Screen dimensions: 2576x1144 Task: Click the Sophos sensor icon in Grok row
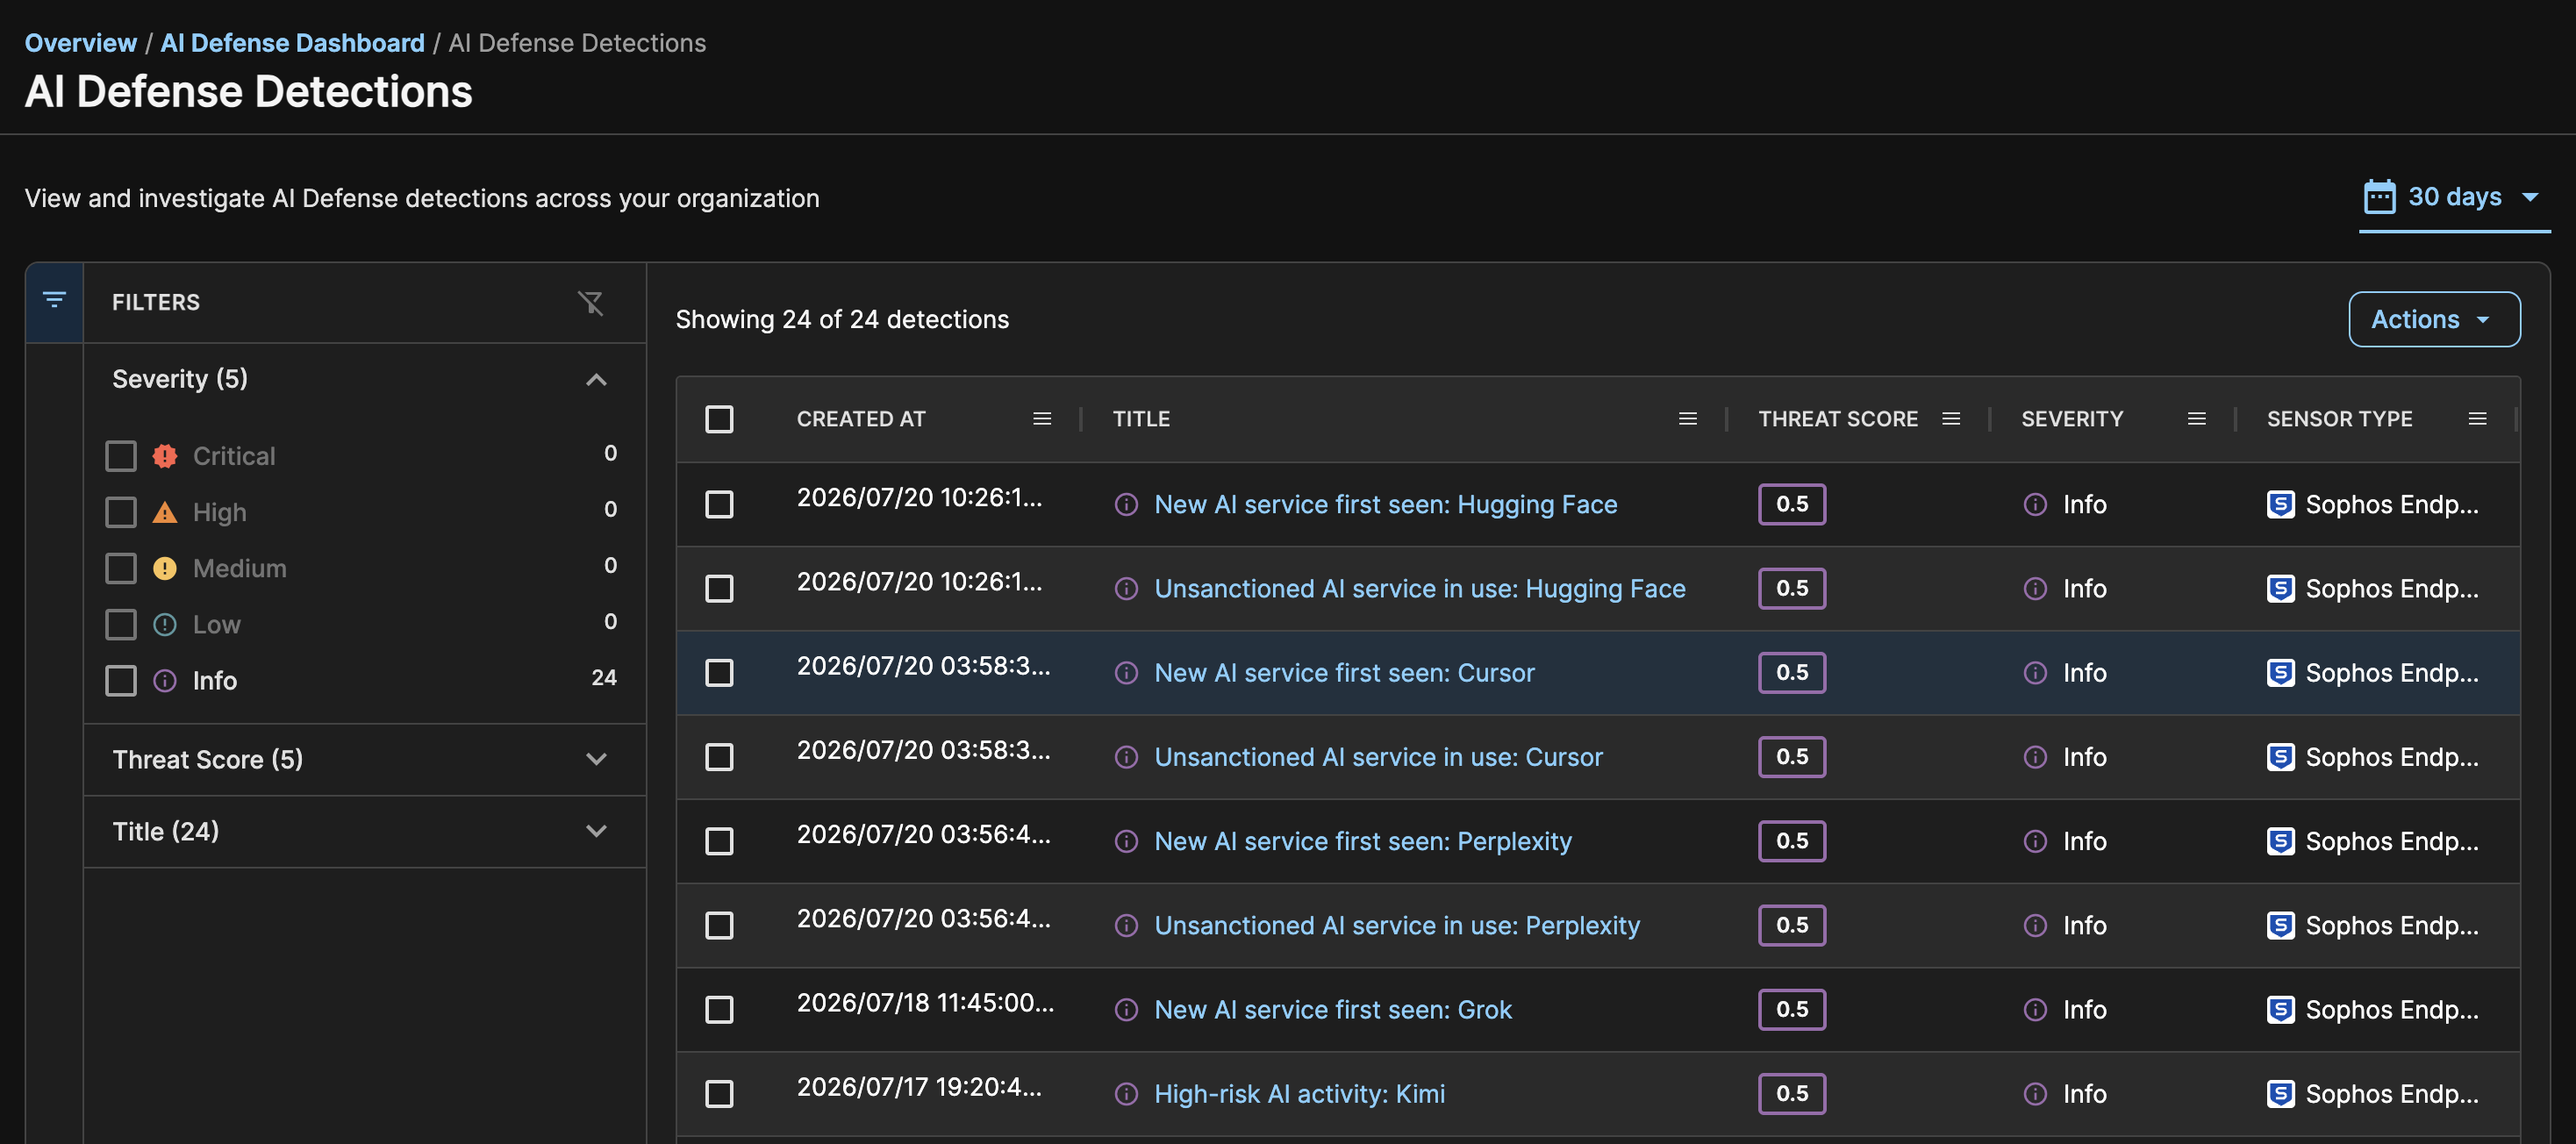[2280, 1009]
